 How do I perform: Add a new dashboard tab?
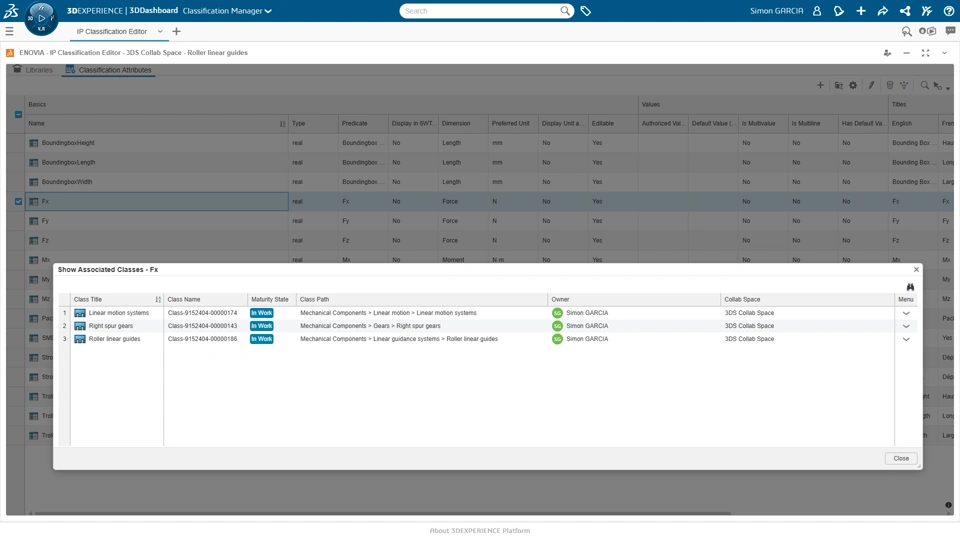[176, 31]
